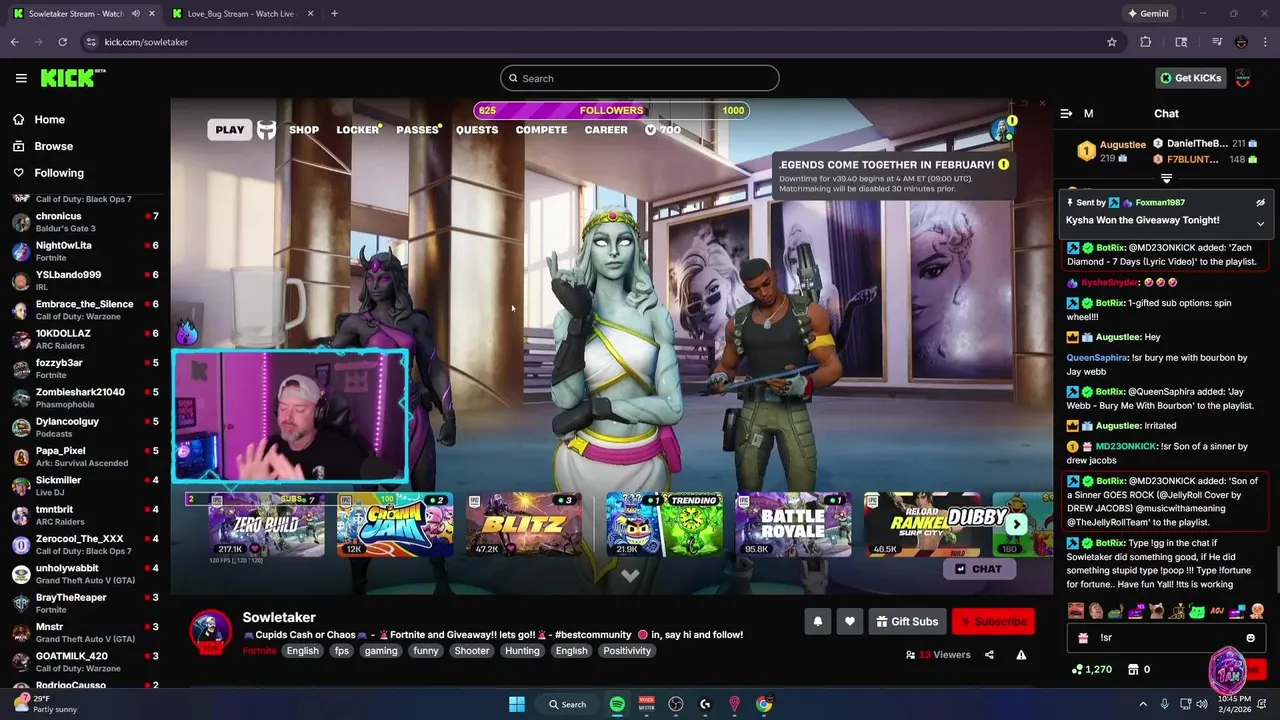Collapse chat panel arrow icon

point(1066,114)
